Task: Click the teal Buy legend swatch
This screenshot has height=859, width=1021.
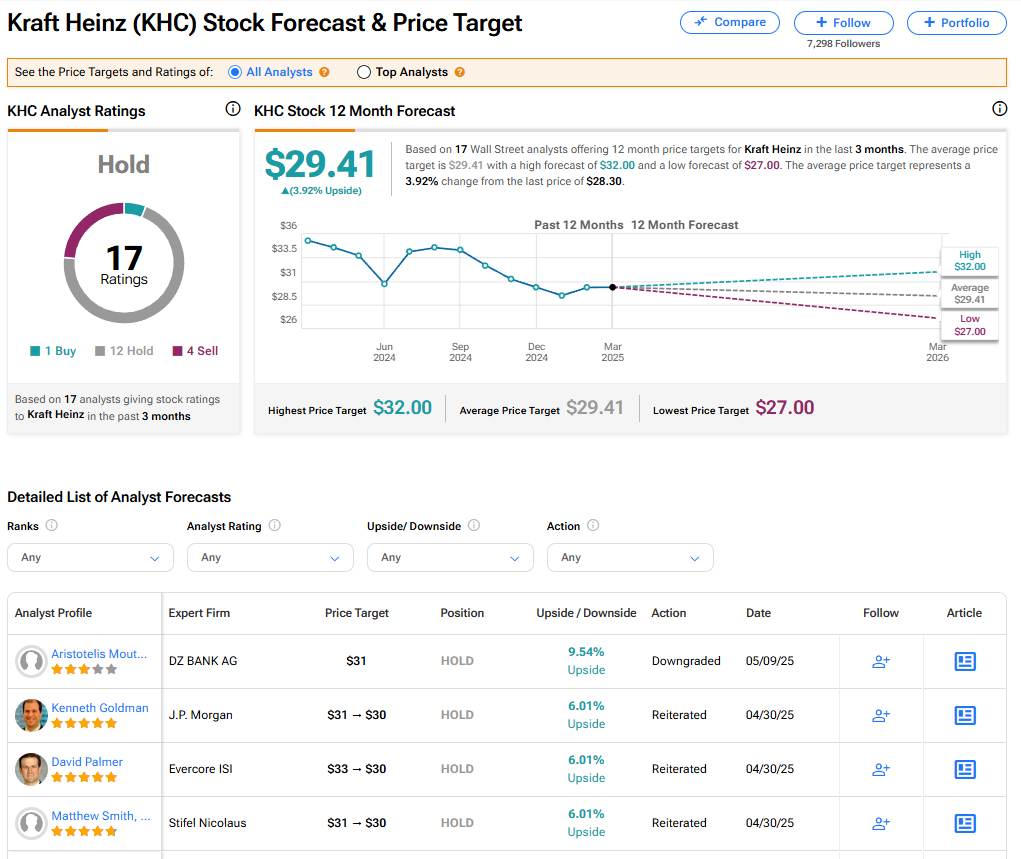Action: pos(35,351)
